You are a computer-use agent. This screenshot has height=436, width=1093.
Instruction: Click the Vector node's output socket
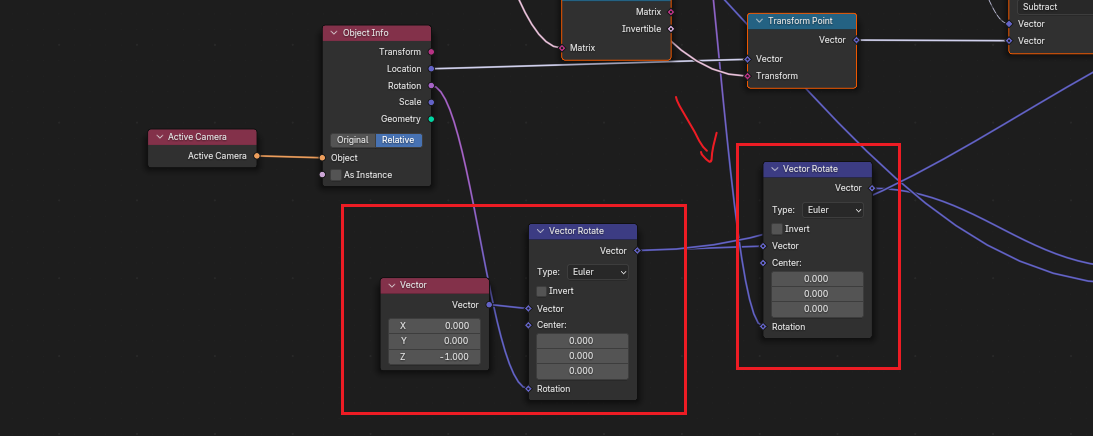tap(489, 304)
